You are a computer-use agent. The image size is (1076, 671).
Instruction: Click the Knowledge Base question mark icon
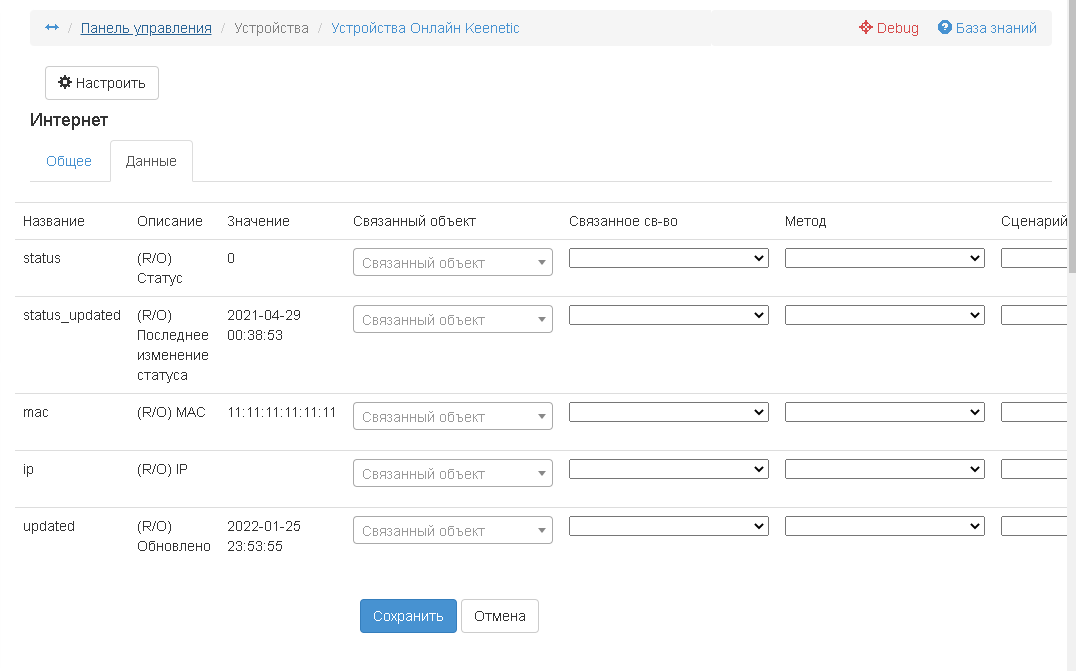pos(944,28)
